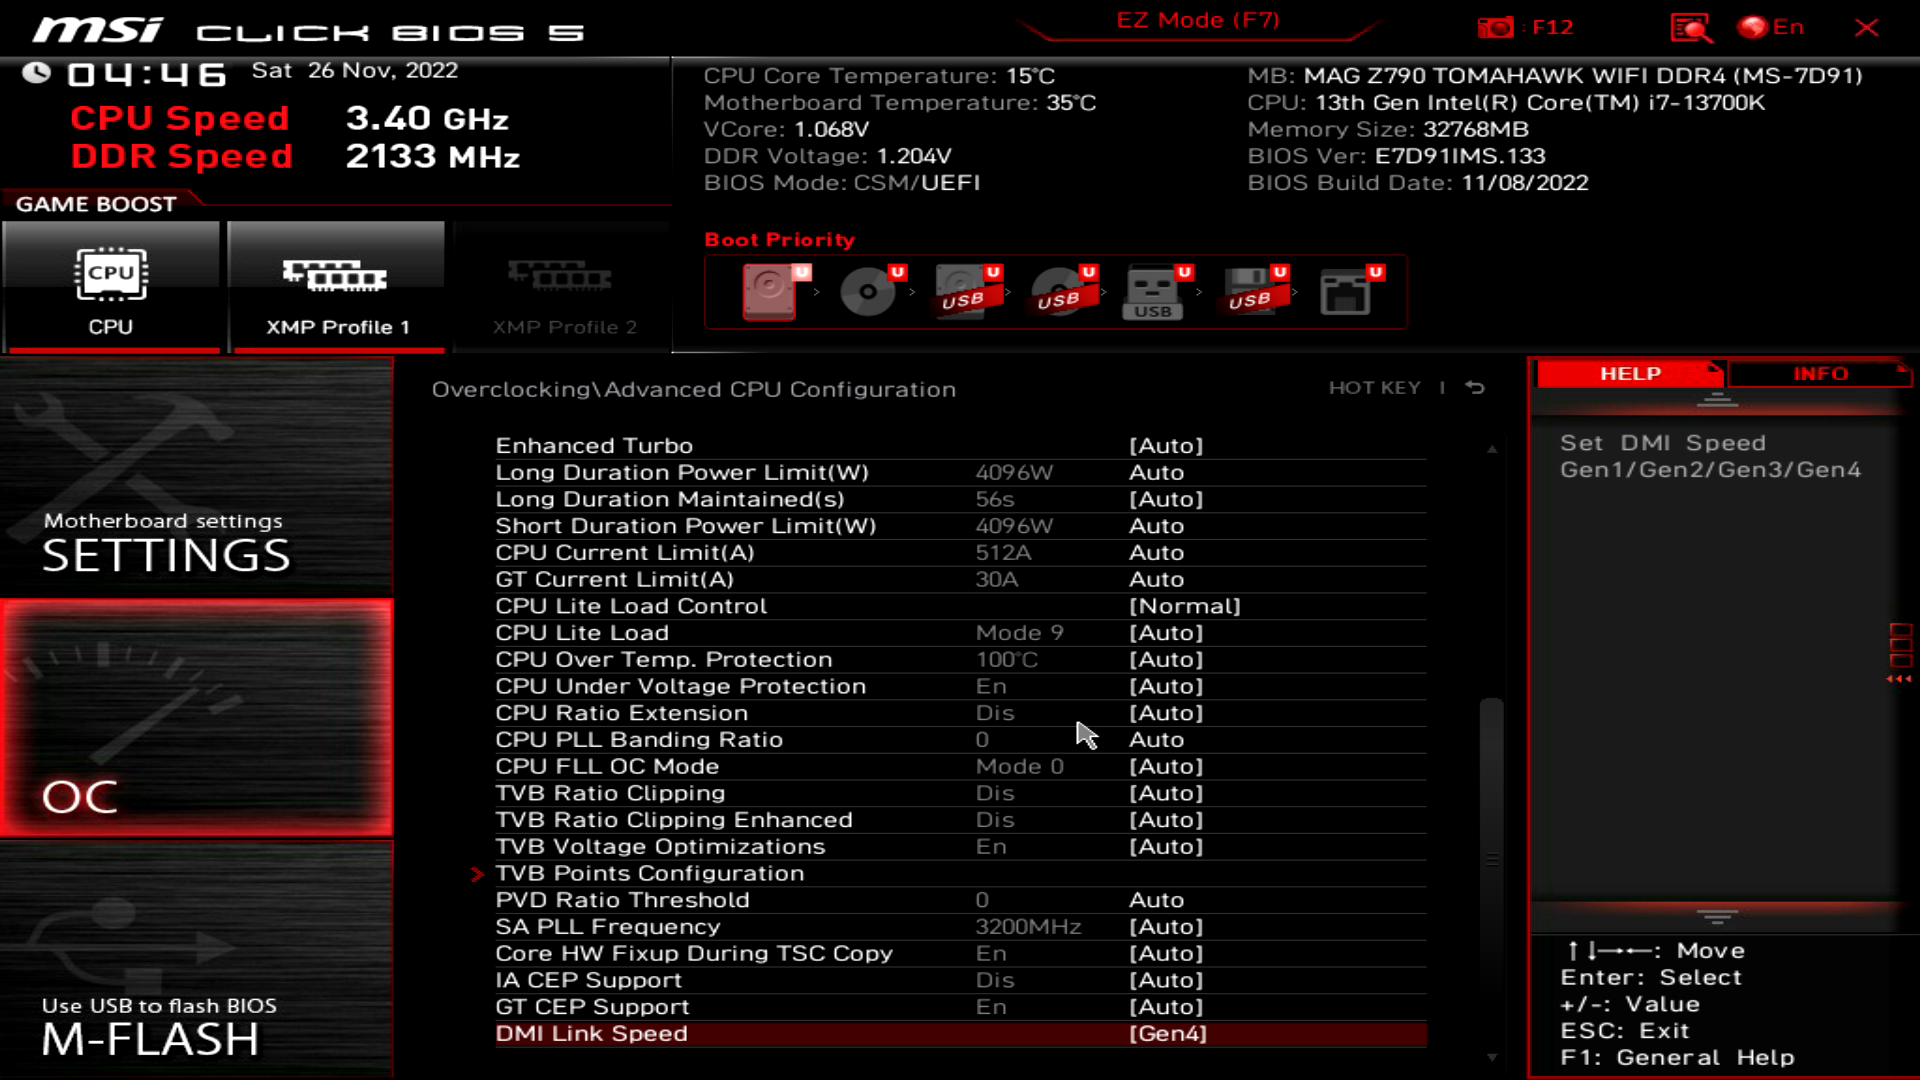1920x1080 pixels.
Task: Select the SA PLL Frequency row
Action: [960, 927]
